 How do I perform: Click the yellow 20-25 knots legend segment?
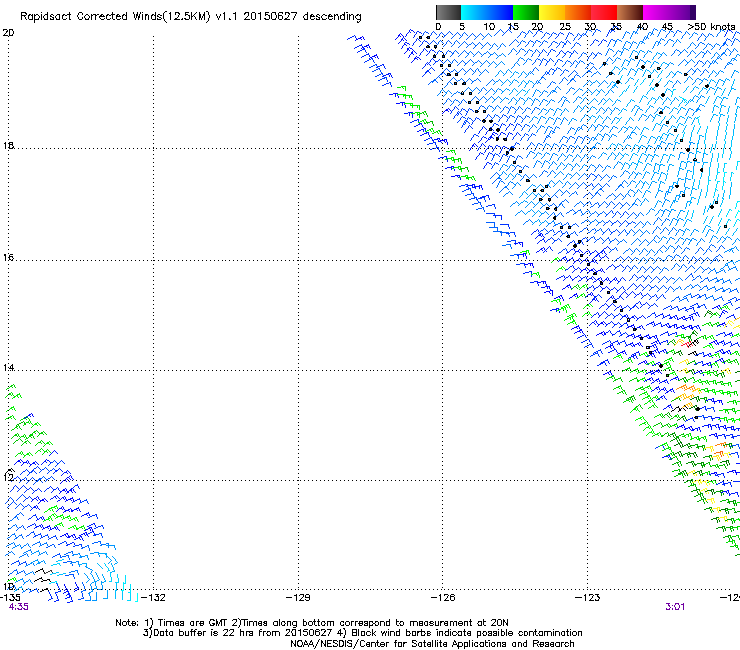[x=552, y=12]
